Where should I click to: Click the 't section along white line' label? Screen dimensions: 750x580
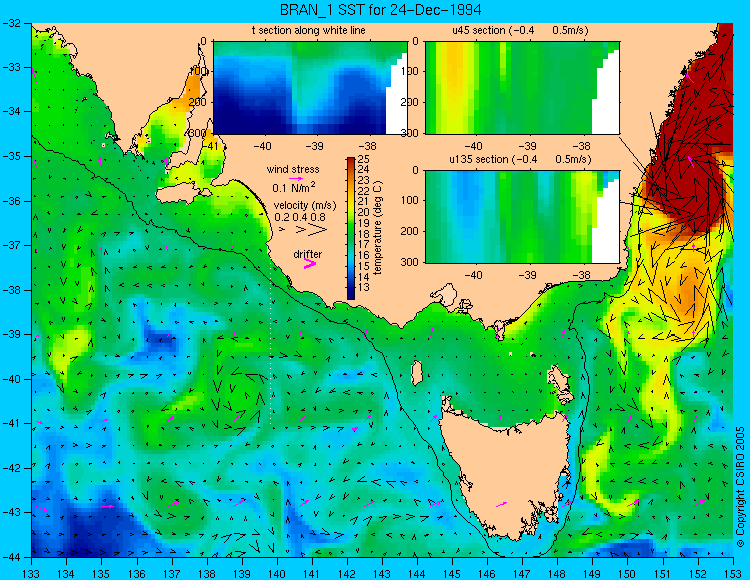309,31
